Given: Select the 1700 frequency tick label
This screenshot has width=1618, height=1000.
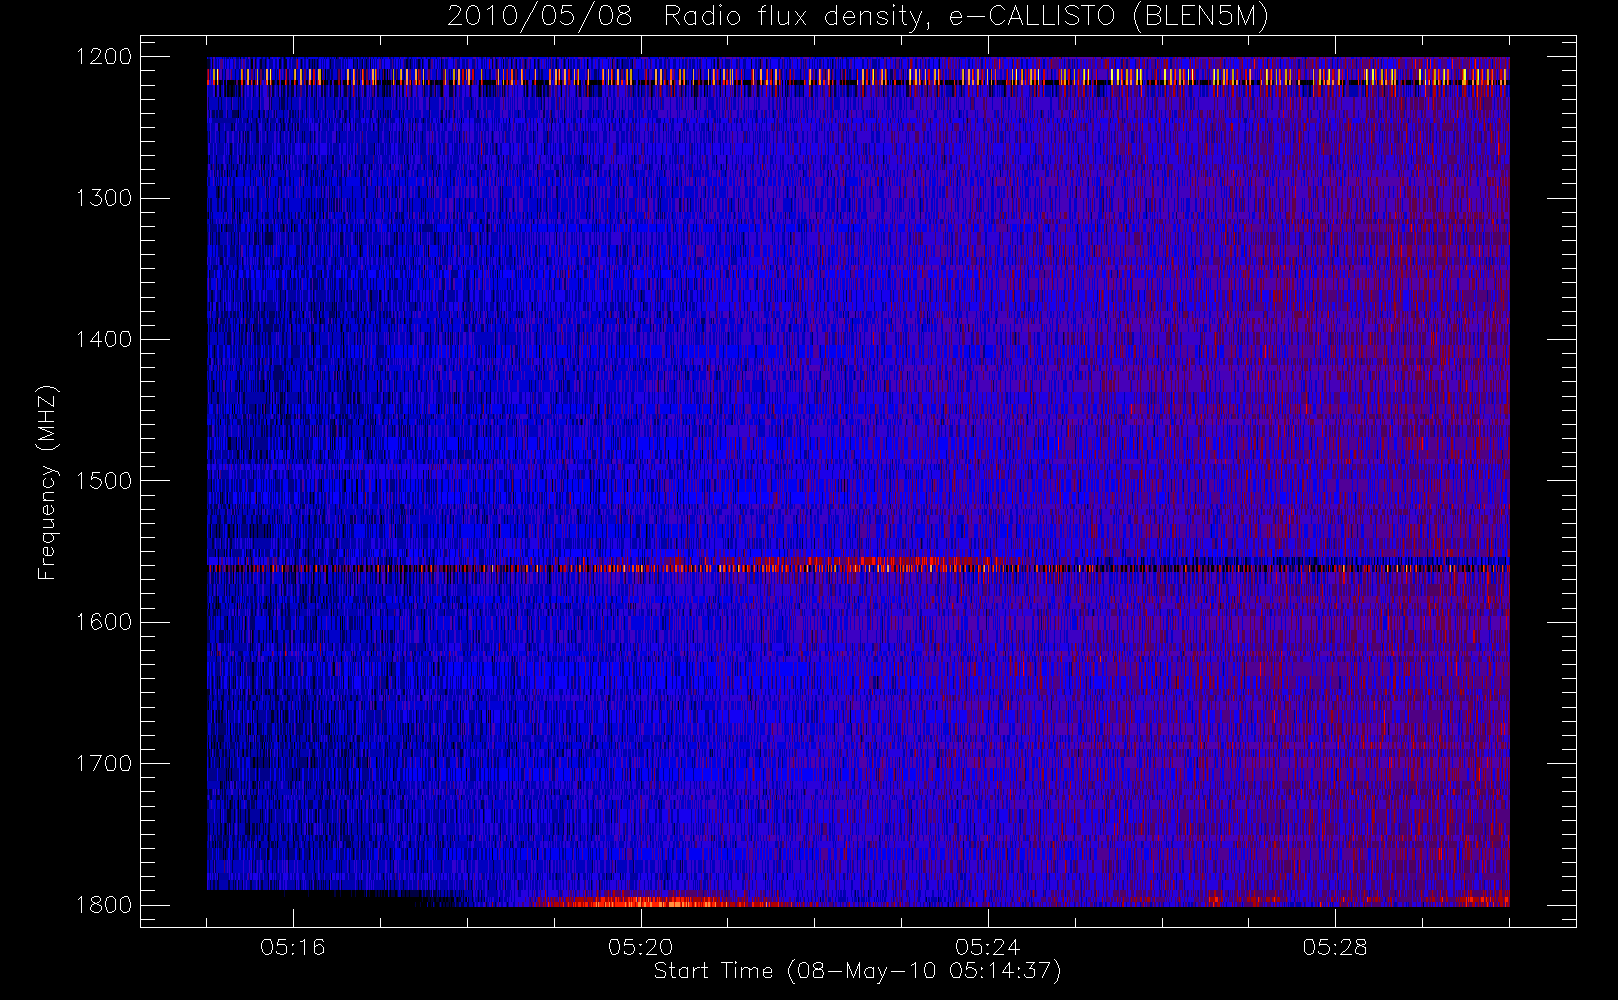Looking at the screenshot, I should [x=104, y=764].
